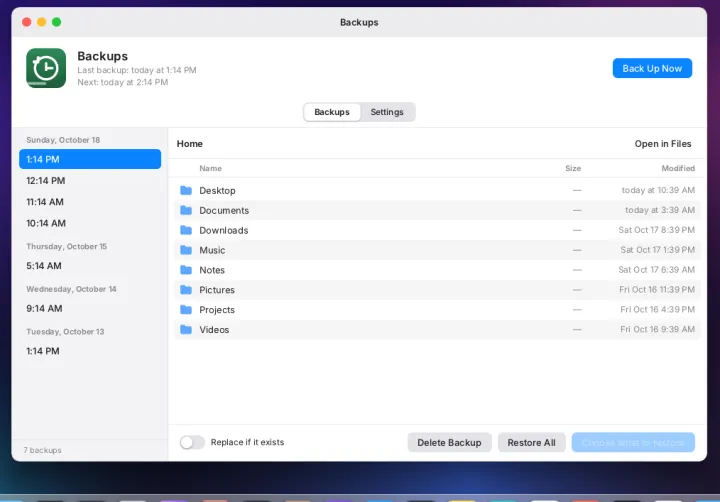This screenshot has height=502, width=720.
Task: Select the Backups tab
Action: click(332, 112)
